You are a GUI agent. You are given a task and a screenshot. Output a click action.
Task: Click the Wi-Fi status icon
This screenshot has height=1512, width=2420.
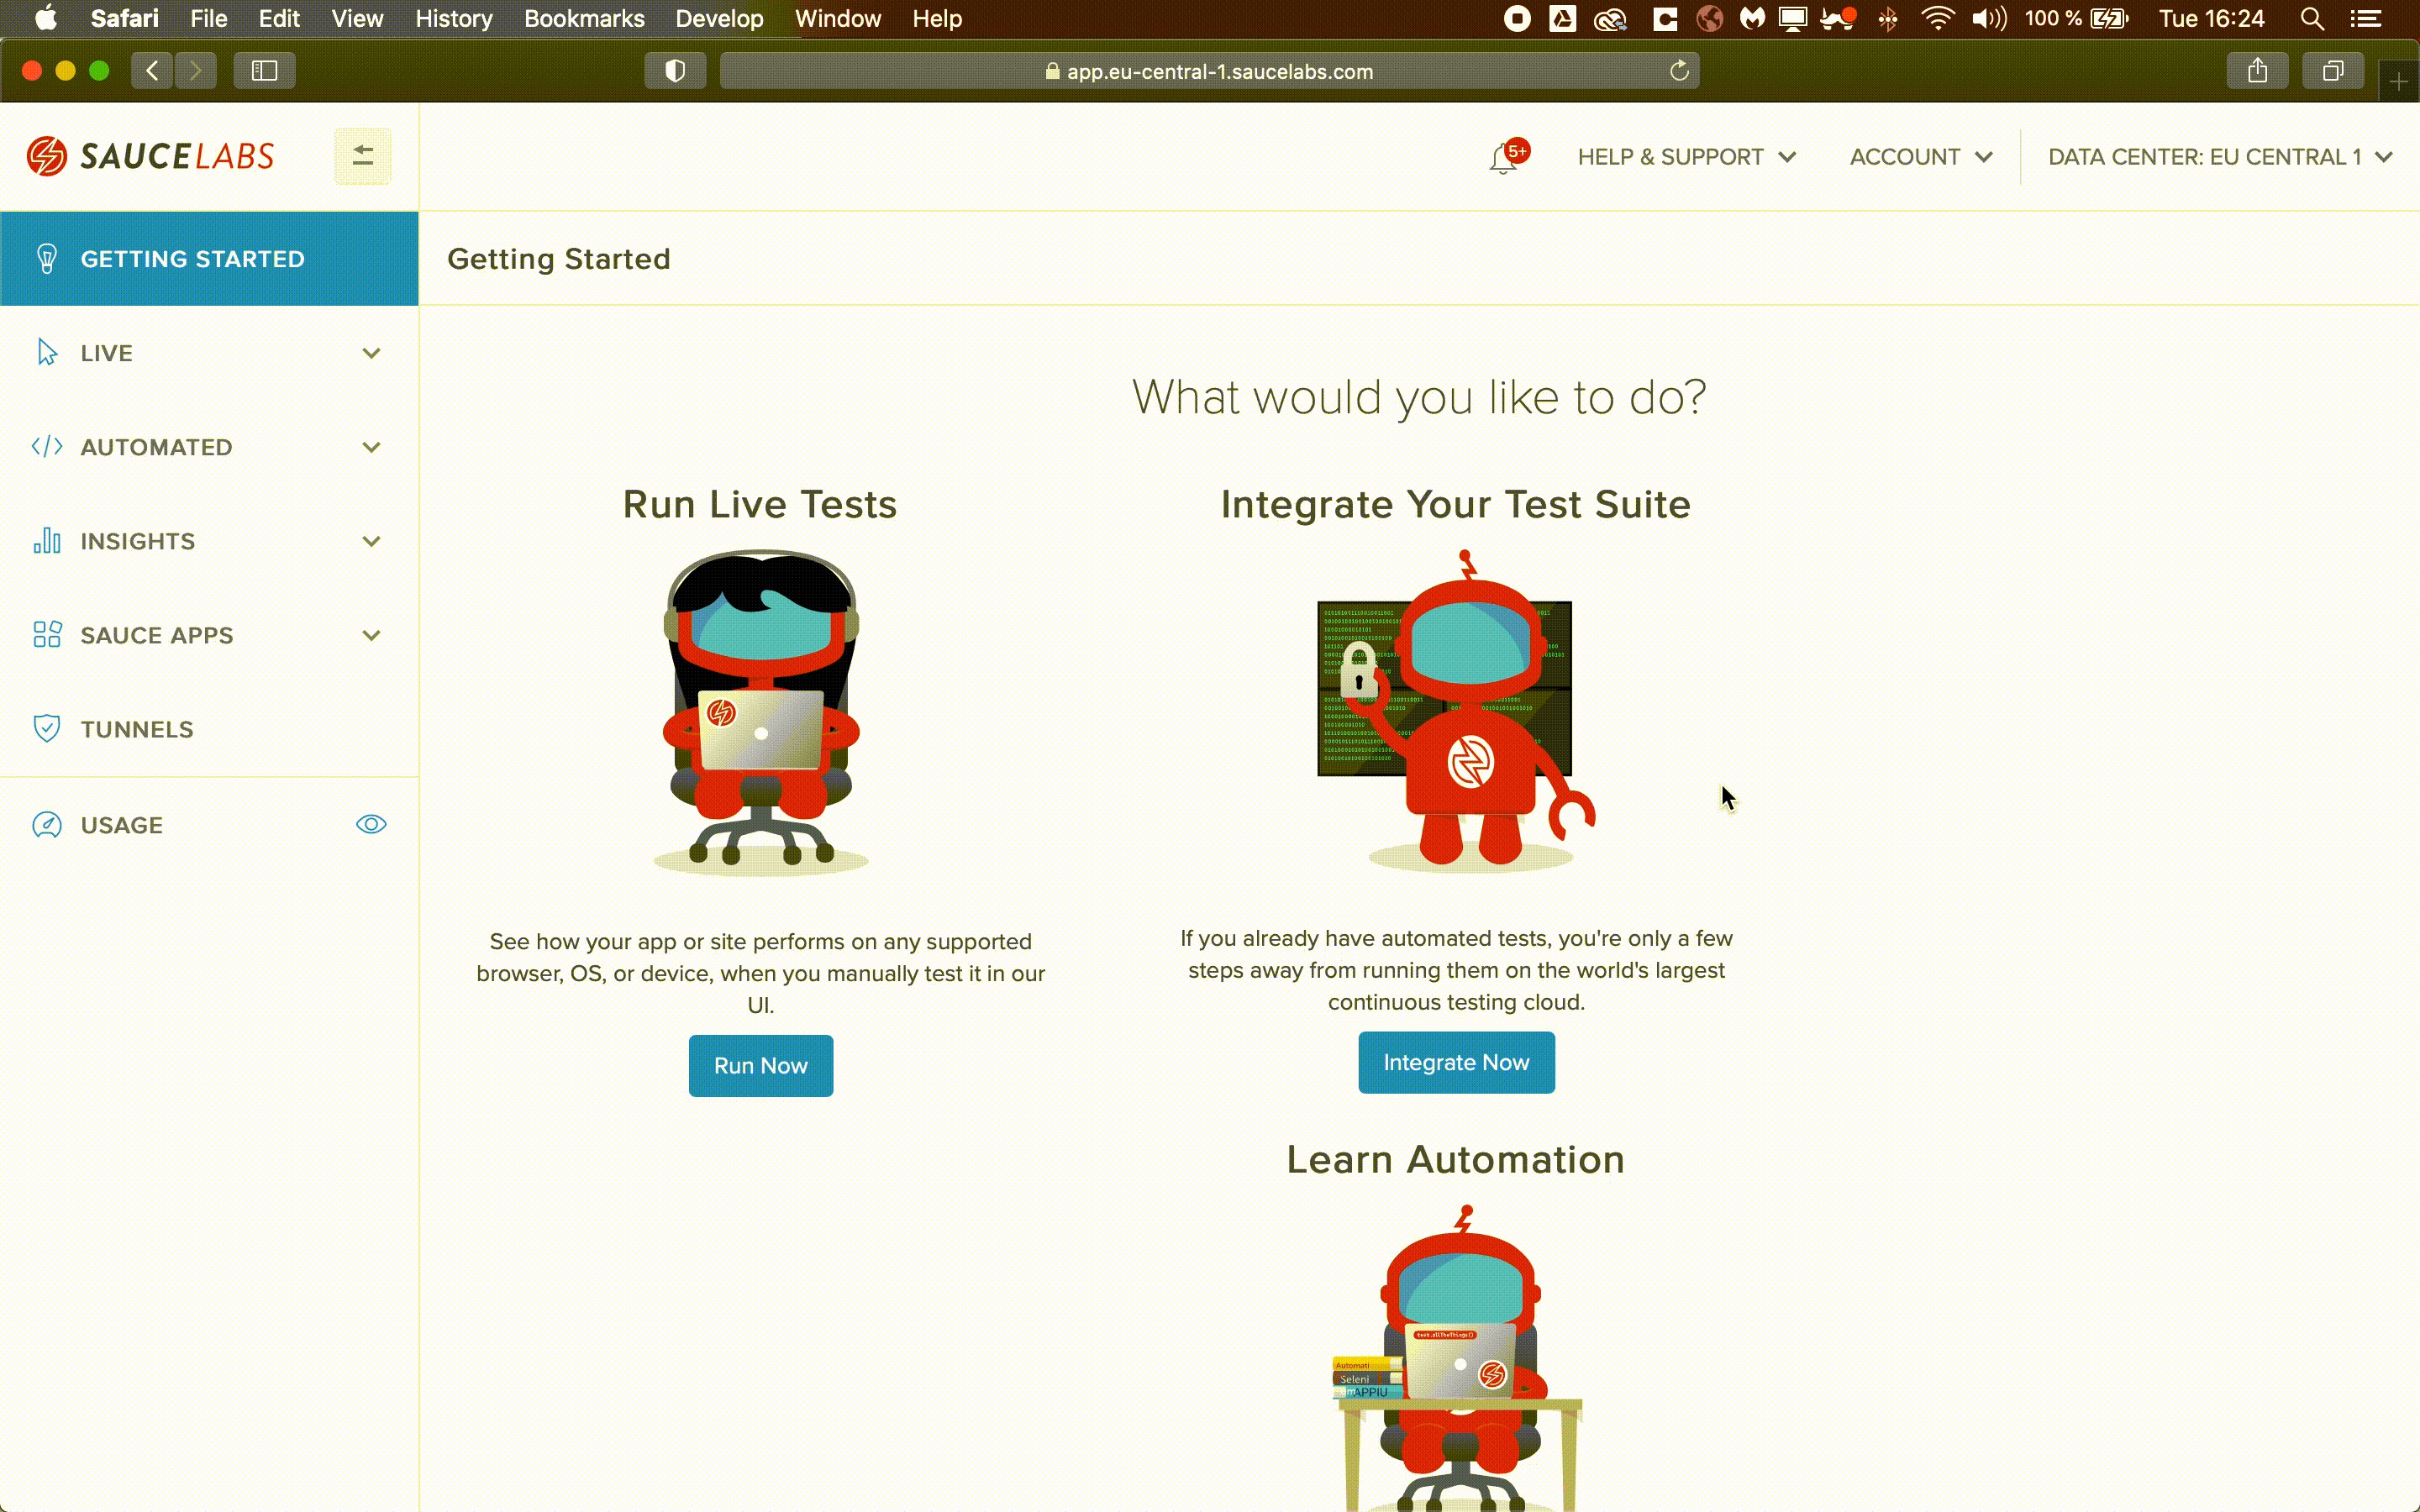1937,19
